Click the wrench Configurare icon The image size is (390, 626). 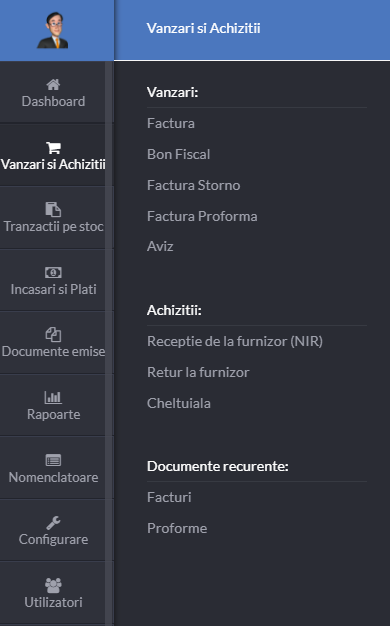point(53,522)
